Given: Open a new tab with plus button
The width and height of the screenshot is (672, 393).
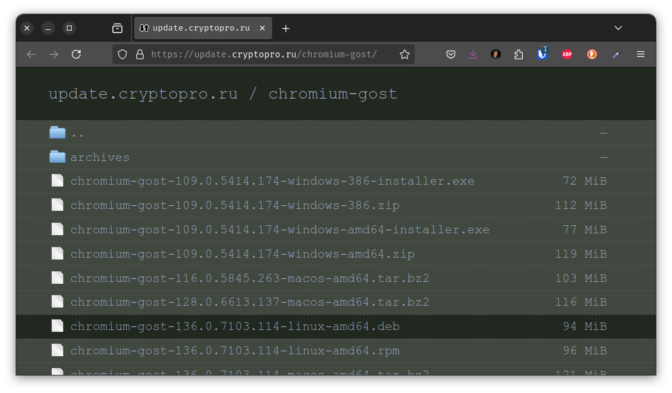Looking at the screenshot, I should (286, 29).
